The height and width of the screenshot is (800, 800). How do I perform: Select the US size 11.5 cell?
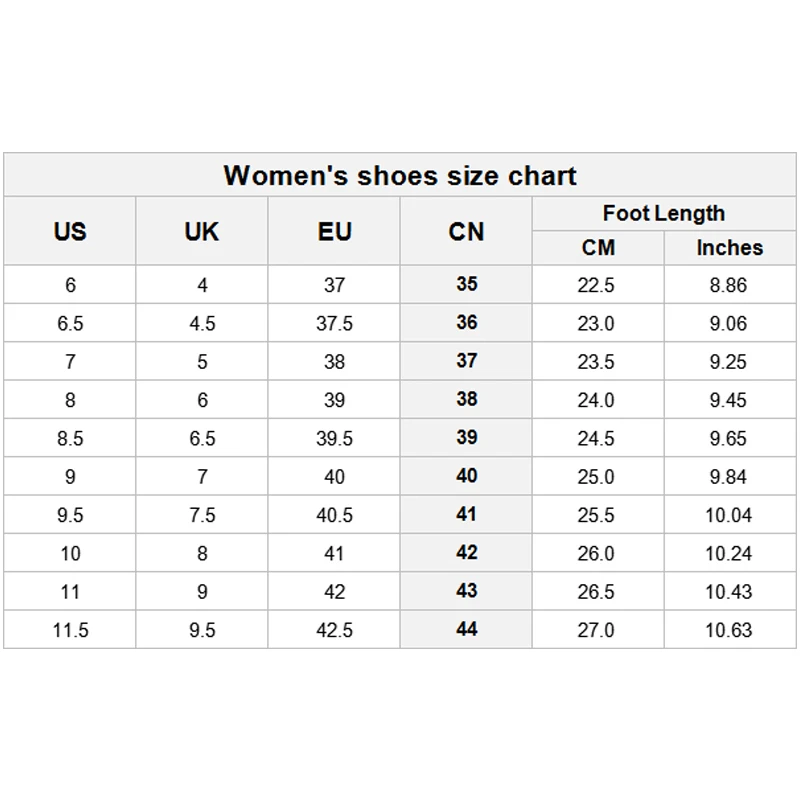point(70,631)
